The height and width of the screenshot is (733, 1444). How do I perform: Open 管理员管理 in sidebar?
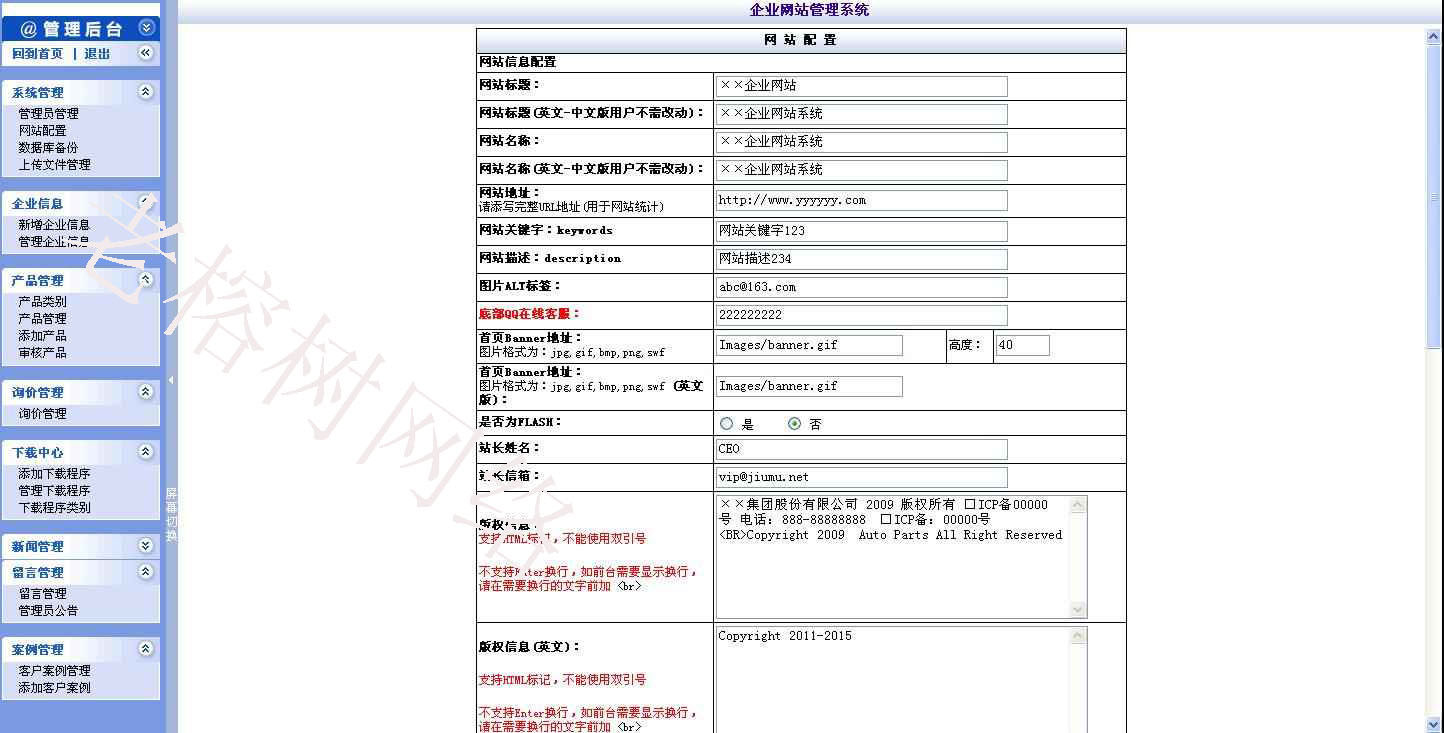[x=48, y=113]
